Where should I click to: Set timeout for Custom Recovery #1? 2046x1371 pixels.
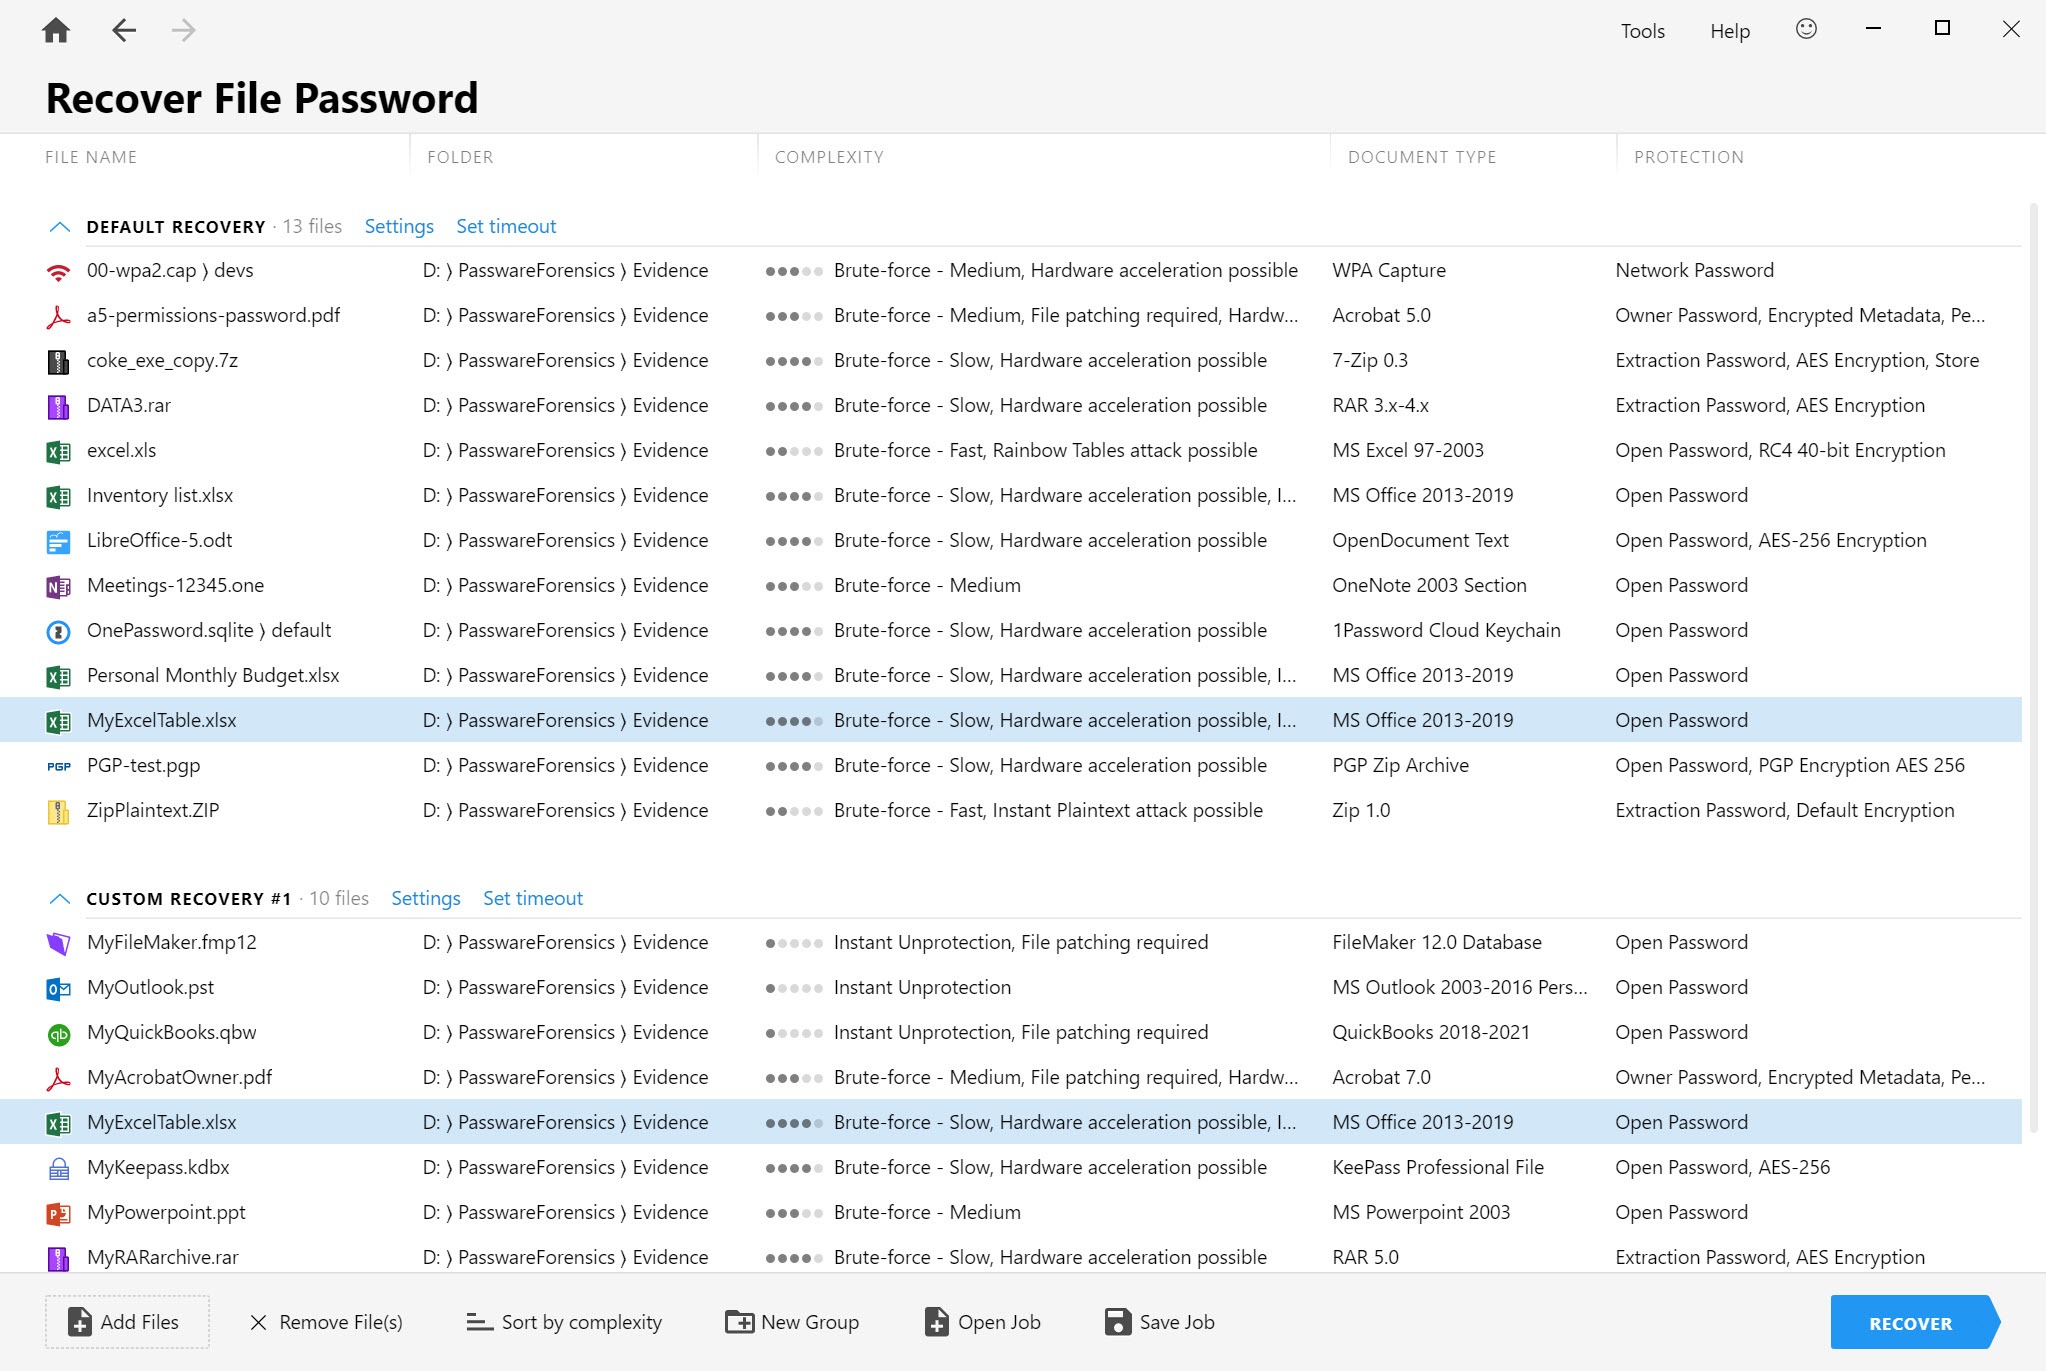click(x=533, y=899)
